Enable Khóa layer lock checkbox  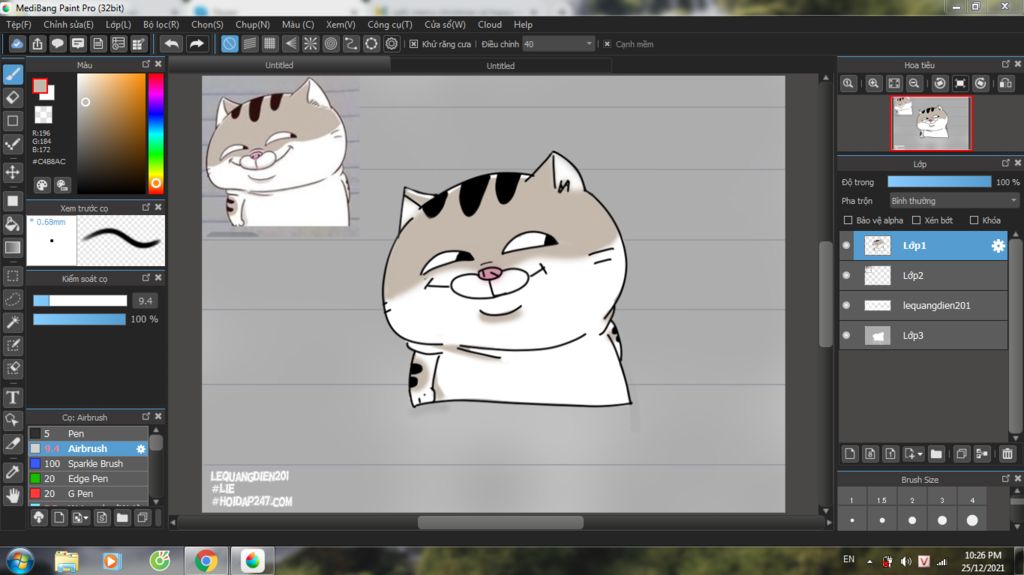tap(974, 220)
